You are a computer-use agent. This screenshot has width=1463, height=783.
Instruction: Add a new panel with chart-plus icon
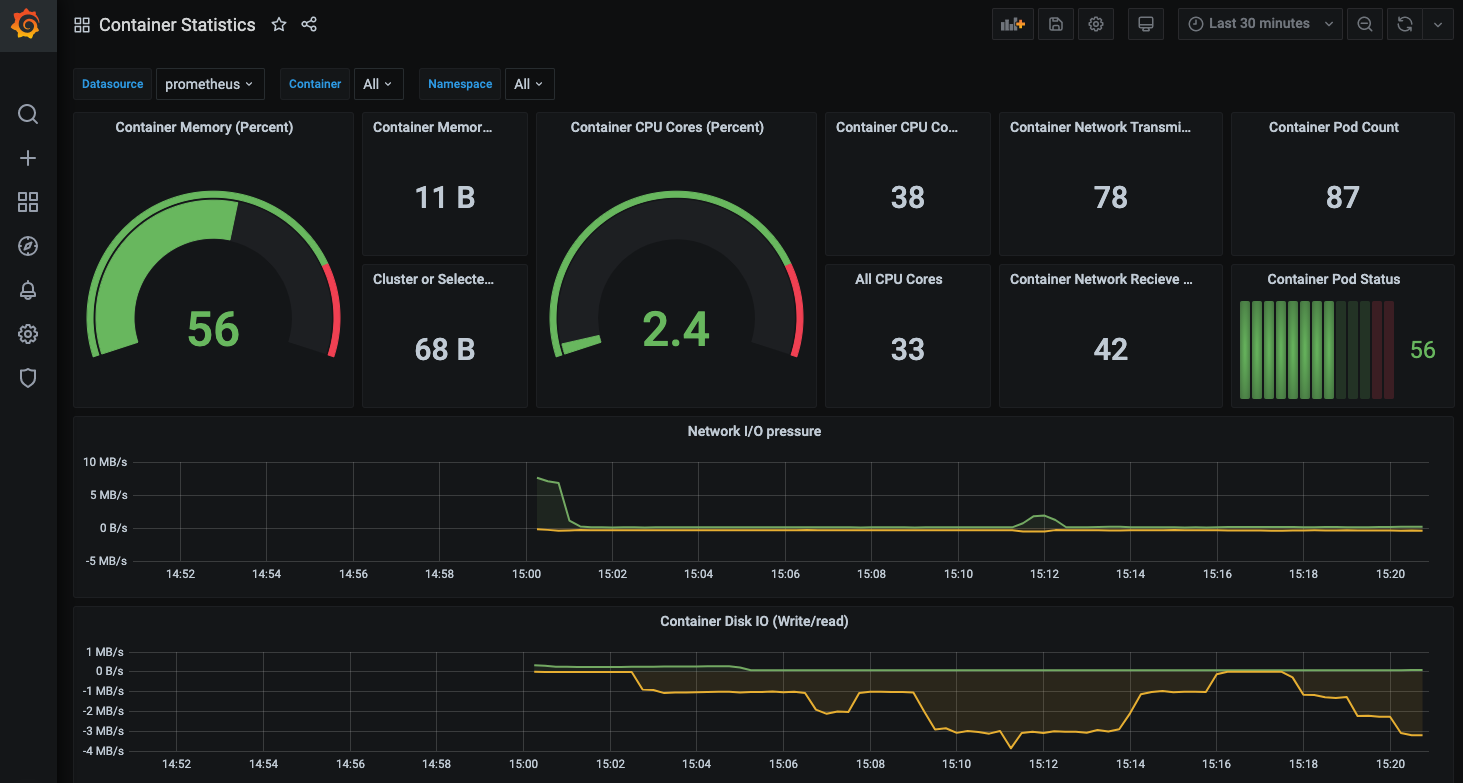point(1013,24)
